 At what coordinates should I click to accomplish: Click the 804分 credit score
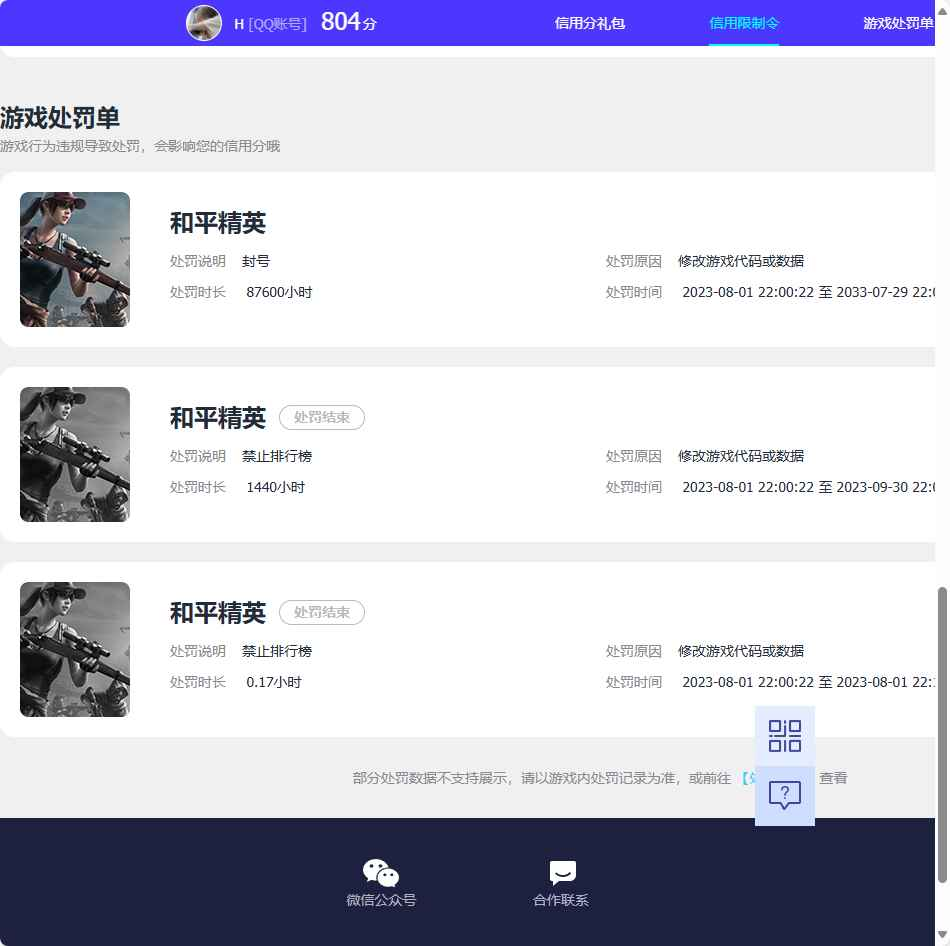(x=349, y=22)
